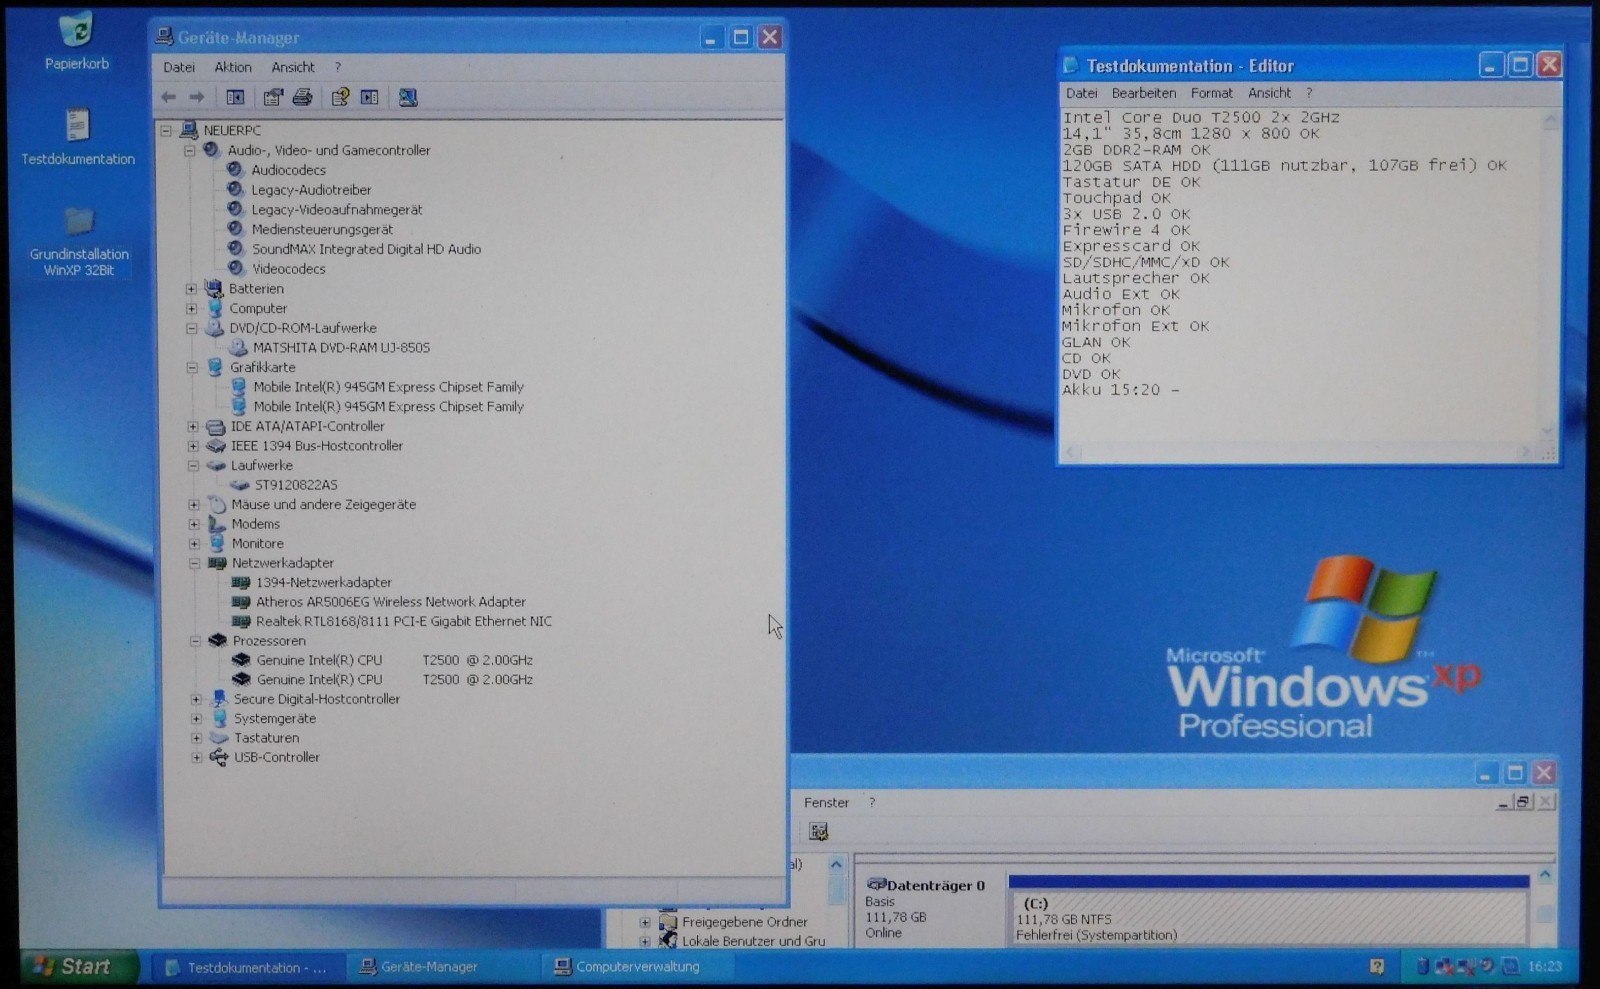
Task: Click the scan for hardware changes icon
Action: [x=408, y=97]
